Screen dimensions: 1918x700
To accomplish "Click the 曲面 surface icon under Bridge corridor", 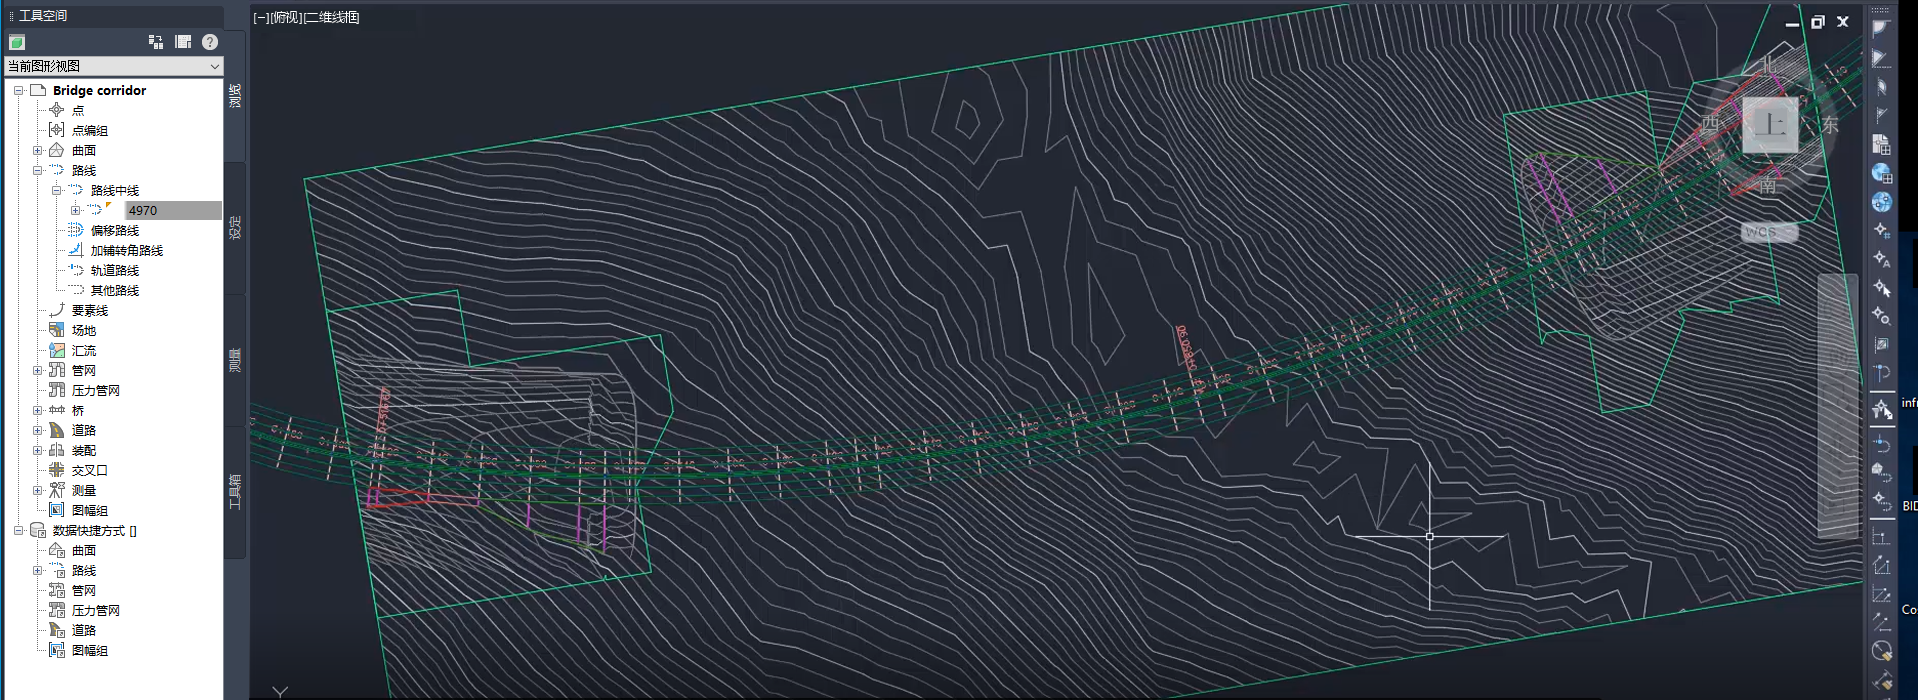I will point(57,150).
